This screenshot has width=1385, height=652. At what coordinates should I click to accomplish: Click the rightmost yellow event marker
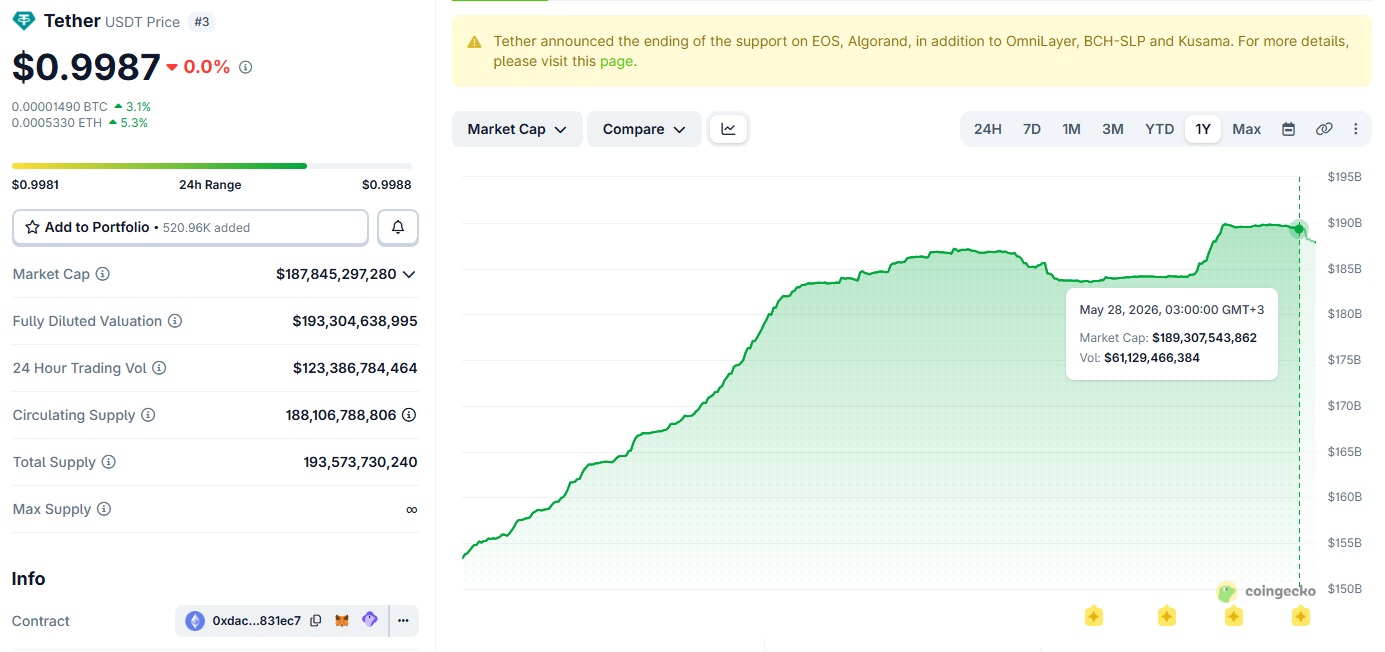pos(1300,616)
